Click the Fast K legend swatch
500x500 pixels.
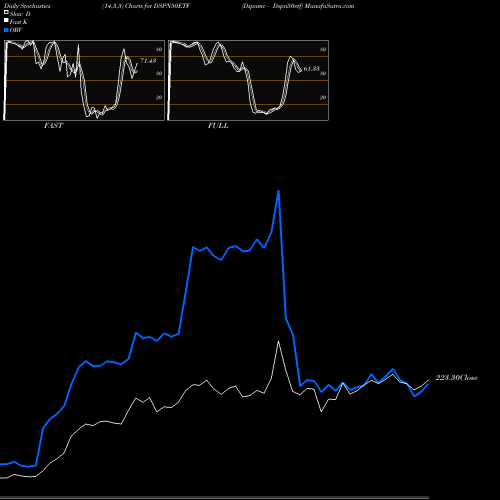click(x=6, y=20)
